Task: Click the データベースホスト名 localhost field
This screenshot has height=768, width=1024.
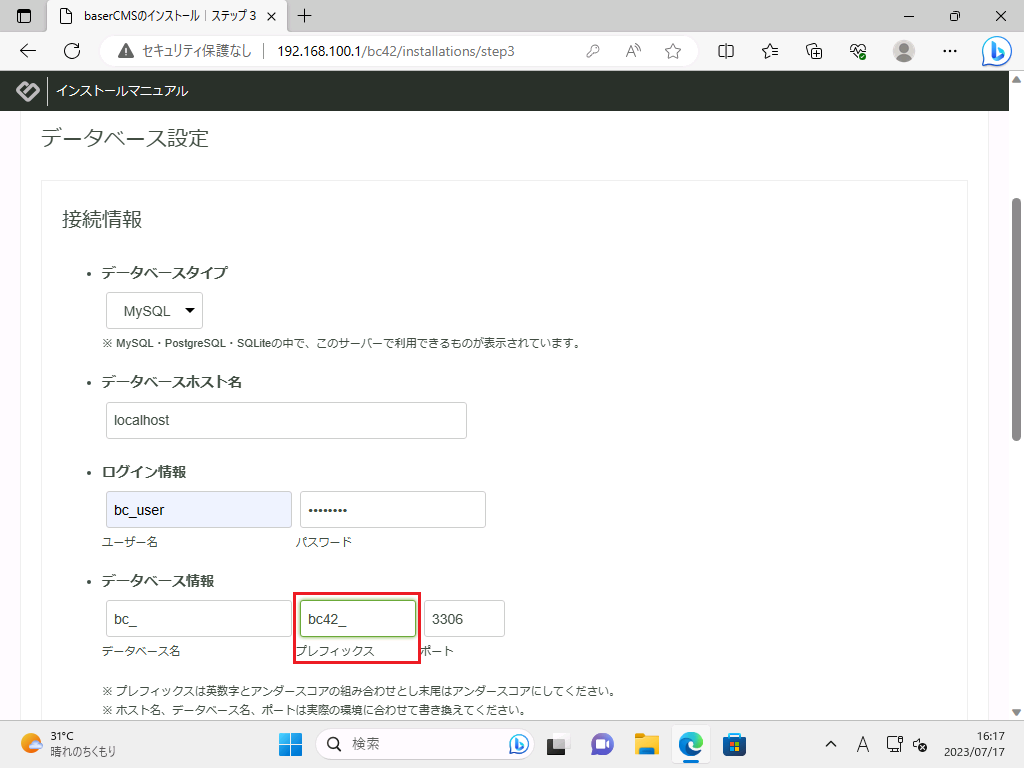Action: pyautogui.click(x=286, y=420)
